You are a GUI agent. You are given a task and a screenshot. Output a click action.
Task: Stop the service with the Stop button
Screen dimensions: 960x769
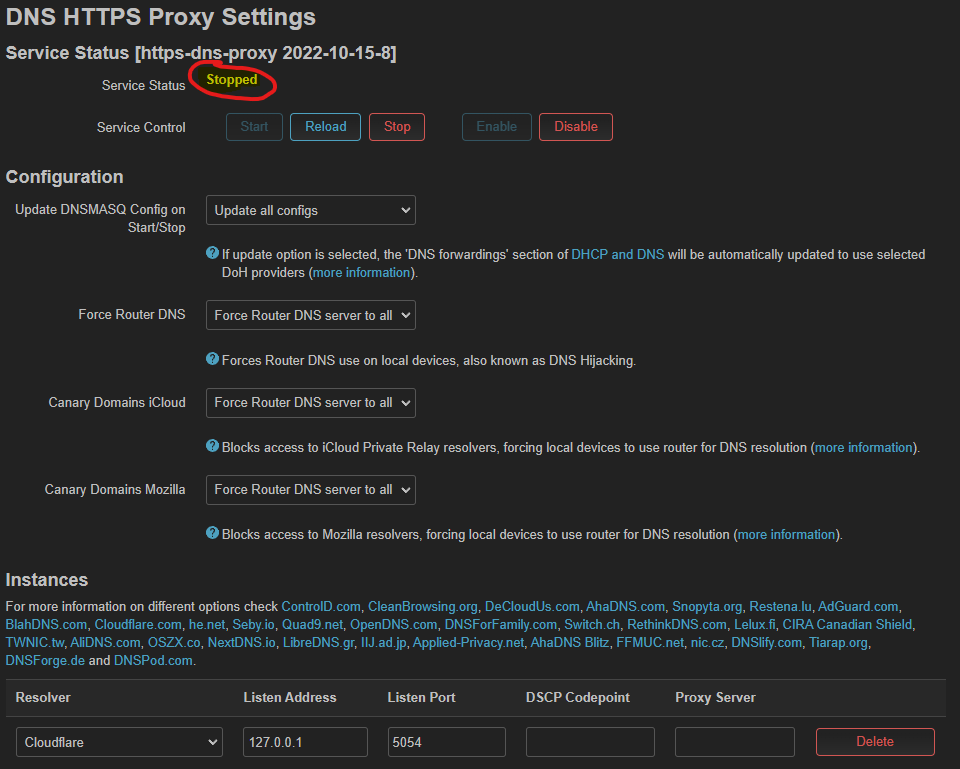tap(397, 127)
